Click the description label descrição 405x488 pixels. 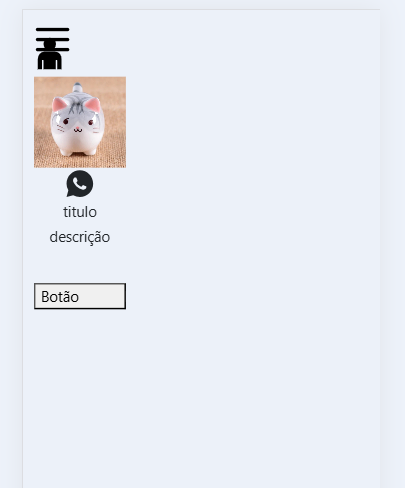80,237
